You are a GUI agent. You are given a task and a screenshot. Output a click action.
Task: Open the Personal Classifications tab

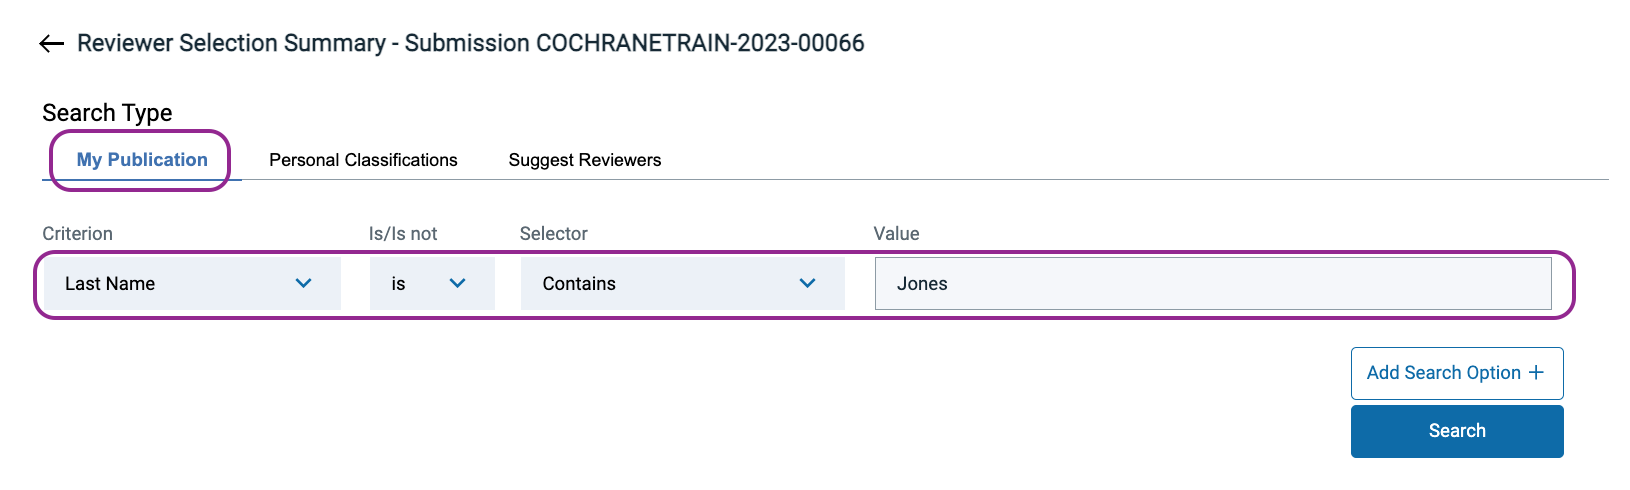(363, 160)
